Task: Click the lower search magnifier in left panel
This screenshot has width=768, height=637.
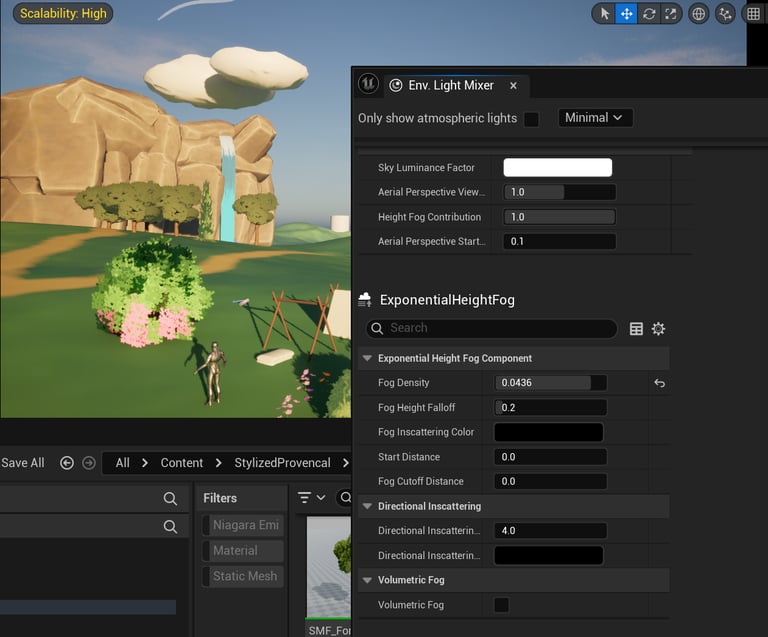Action: (x=170, y=526)
